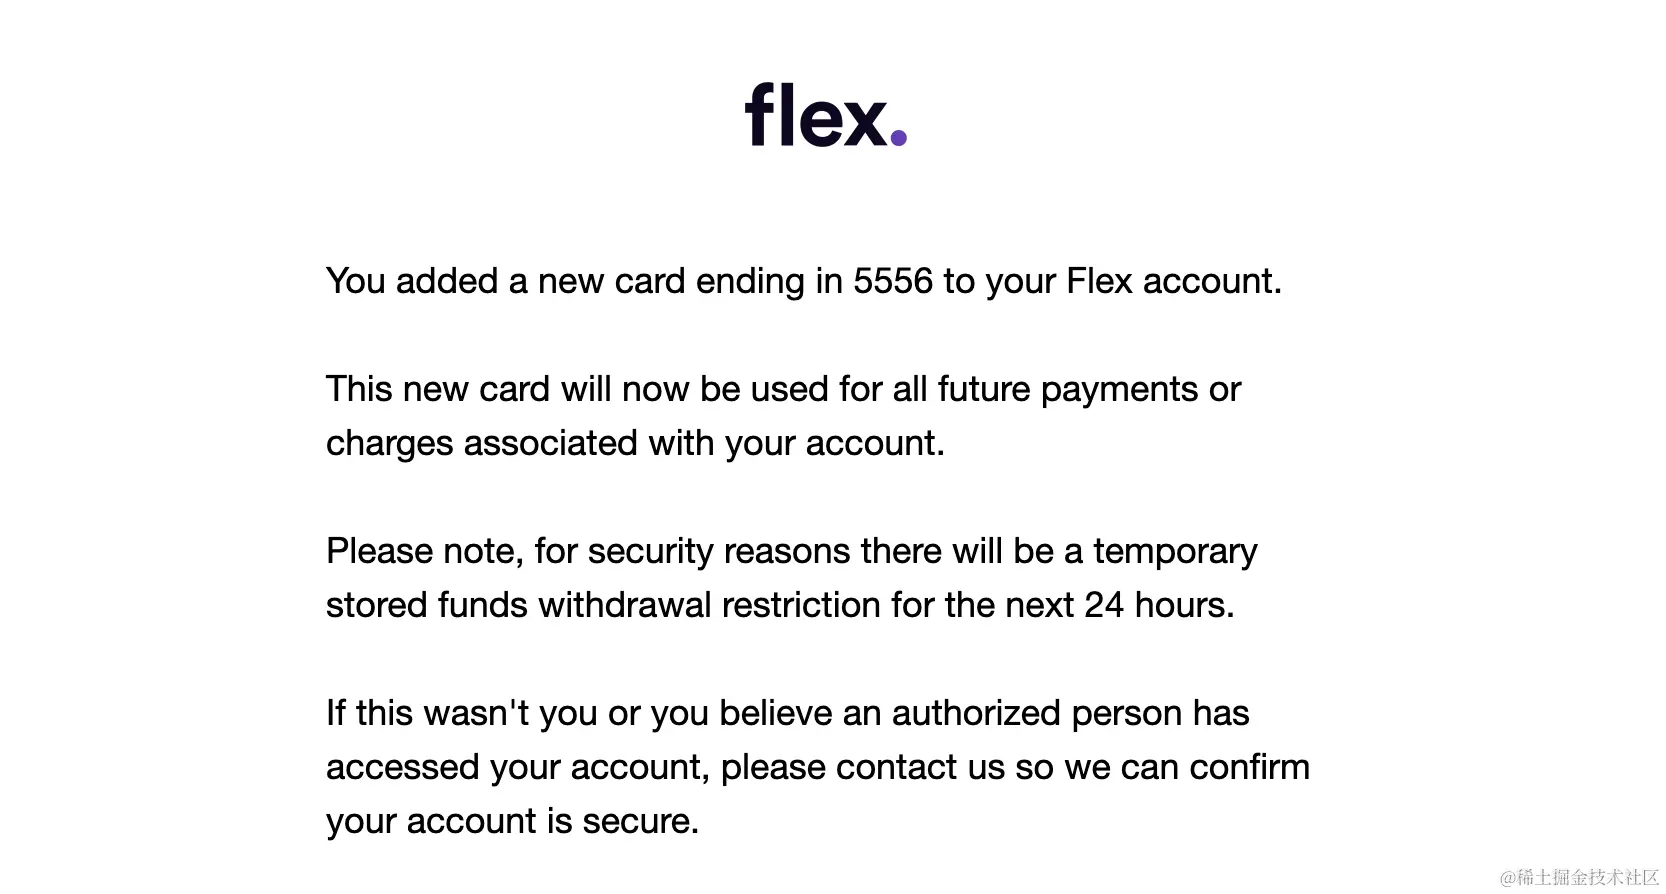Click the 'You added a new card' sentence
This screenshot has height=894, width=1666.
click(803, 281)
